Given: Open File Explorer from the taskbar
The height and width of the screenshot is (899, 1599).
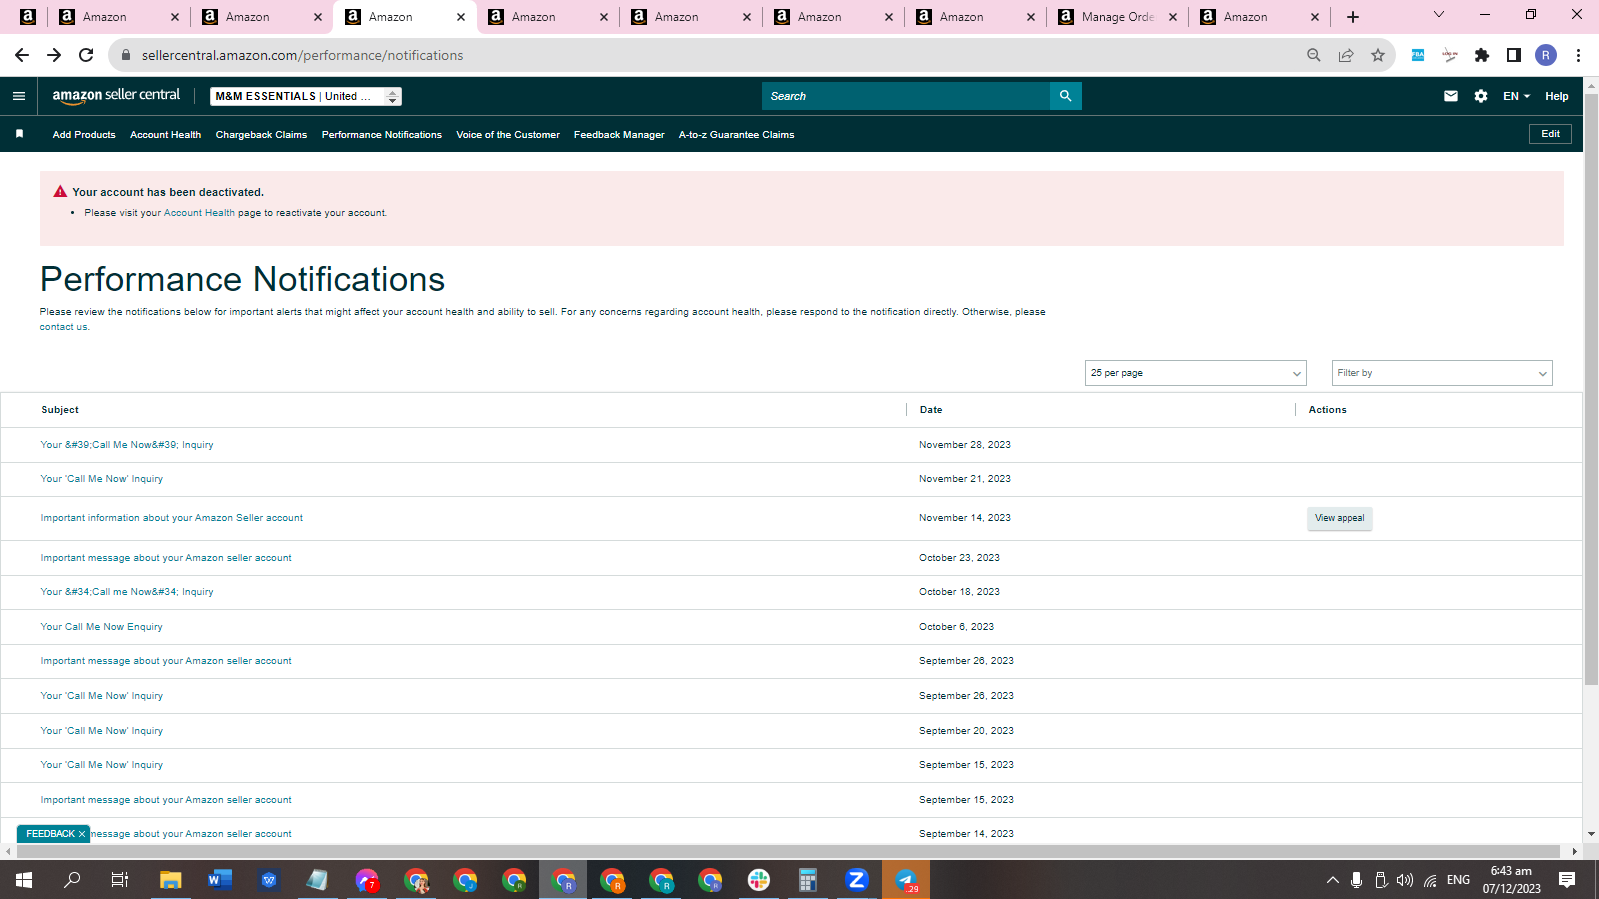Looking at the screenshot, I should tap(171, 880).
